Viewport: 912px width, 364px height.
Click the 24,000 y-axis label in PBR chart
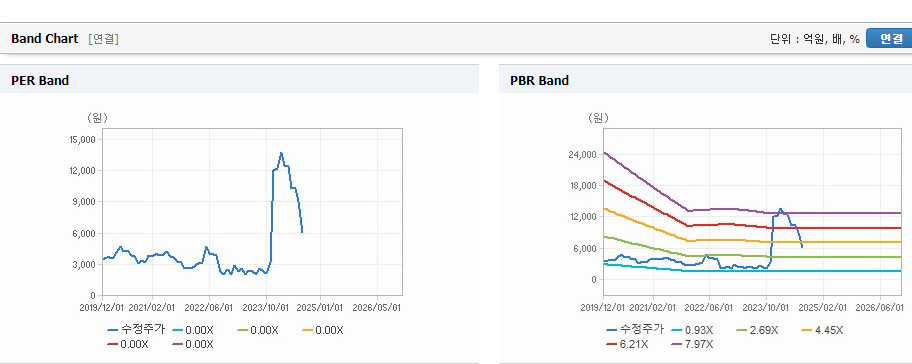[x=584, y=155]
